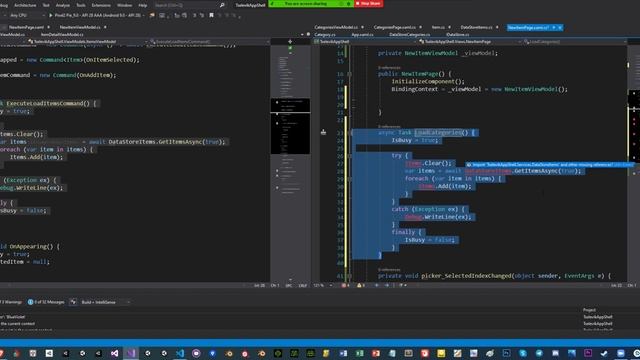The width and height of the screenshot is (640, 360).
Task: Open the right editor project dropdown
Action: [365, 42]
